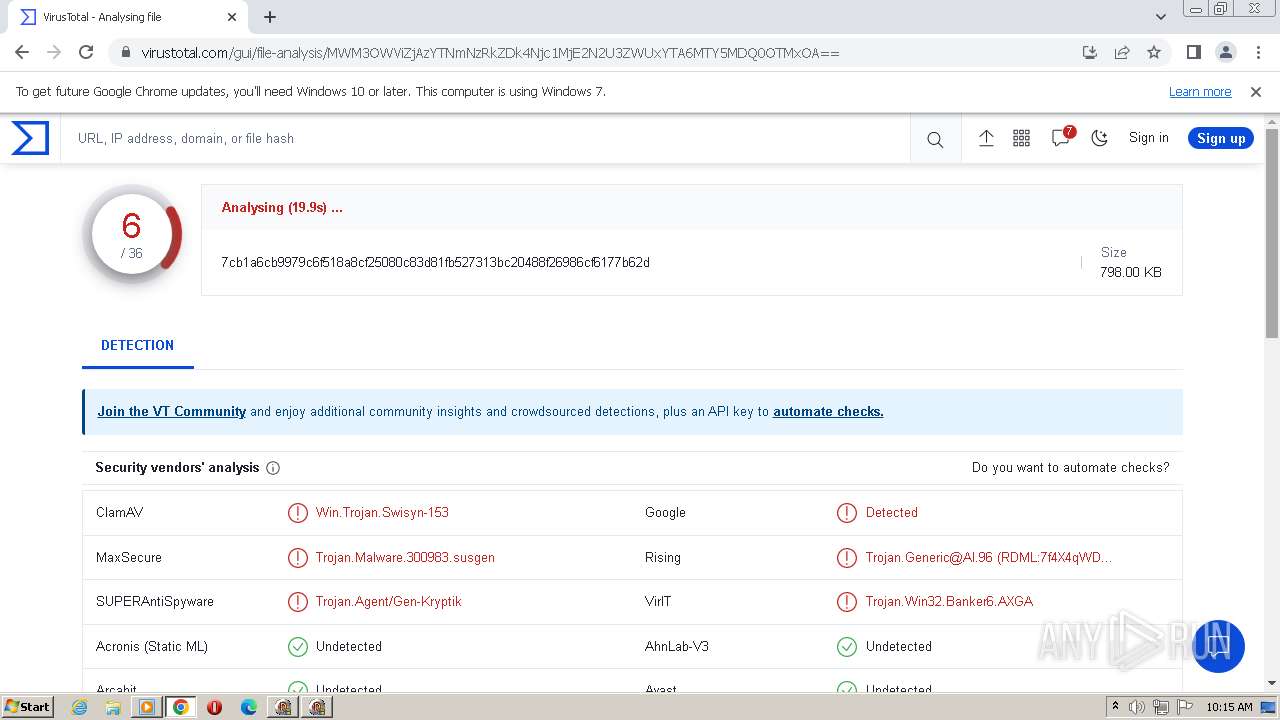Click the Security vendors' analysis info icon

[273, 468]
